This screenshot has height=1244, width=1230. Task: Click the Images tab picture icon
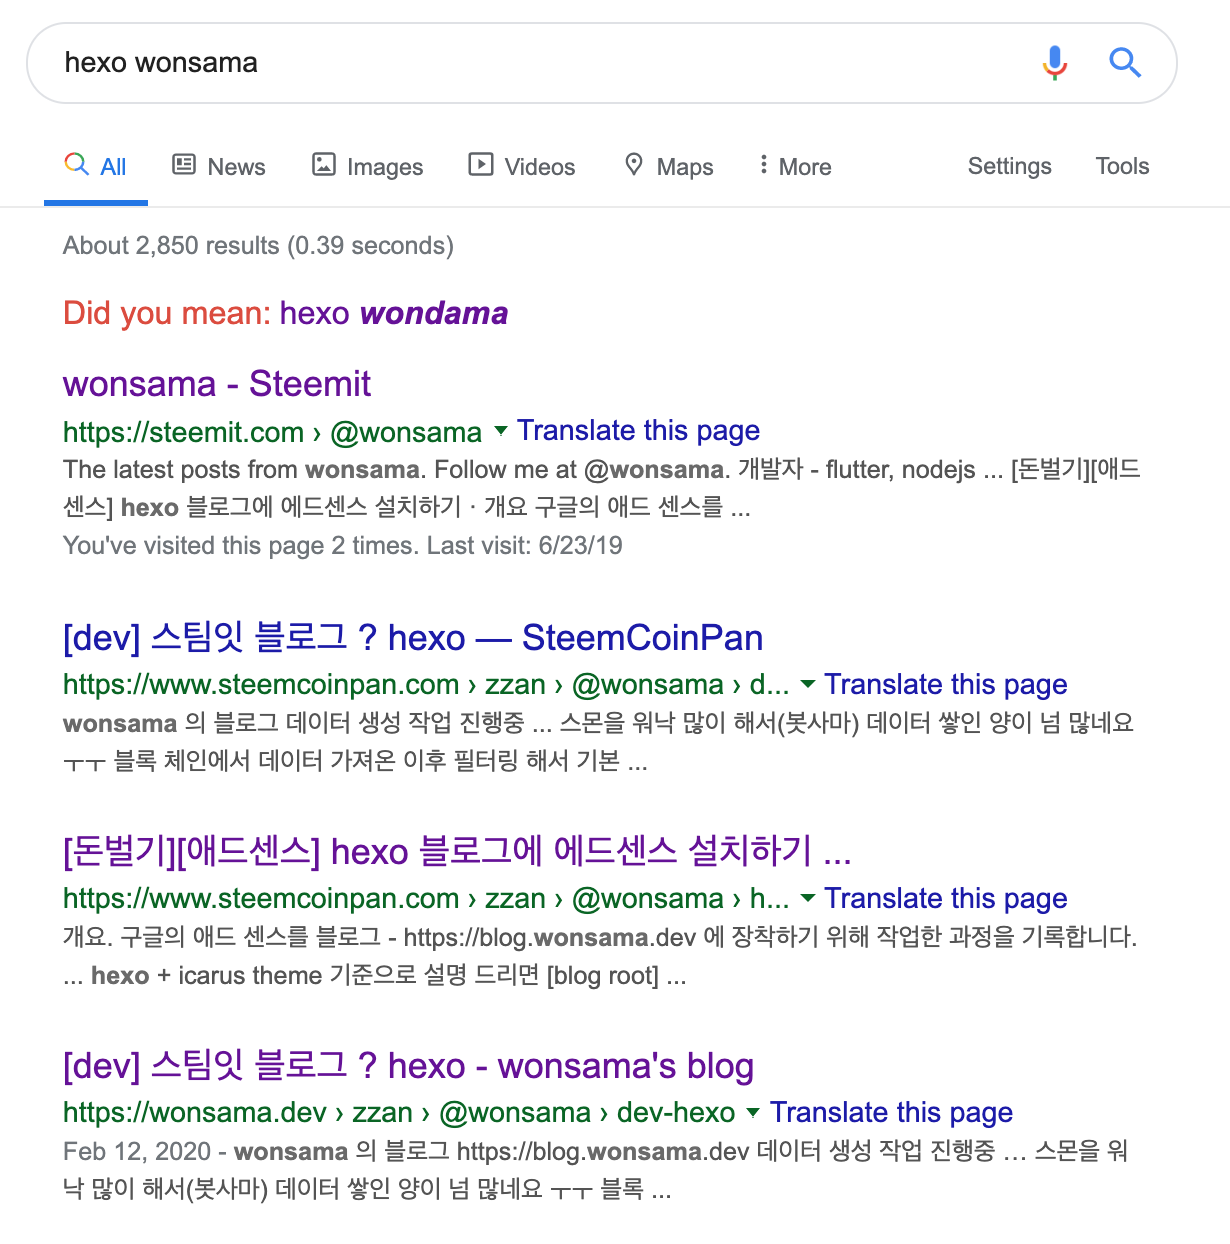[x=324, y=164]
